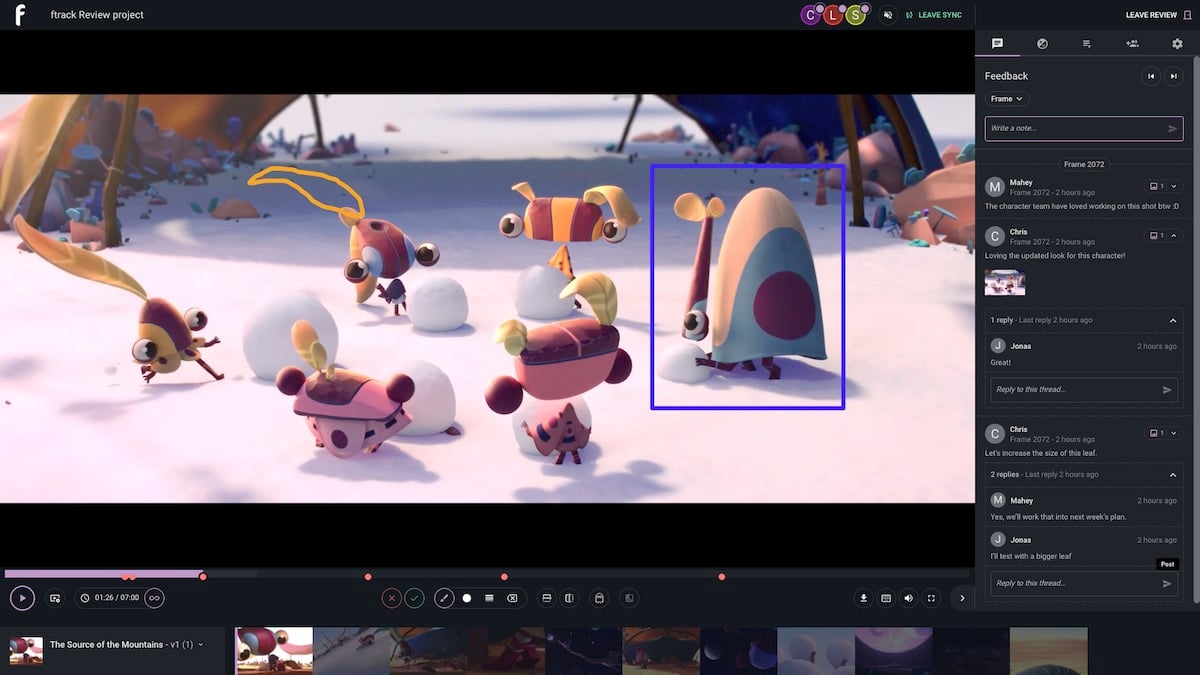Jump to previous feedback note

(1151, 76)
